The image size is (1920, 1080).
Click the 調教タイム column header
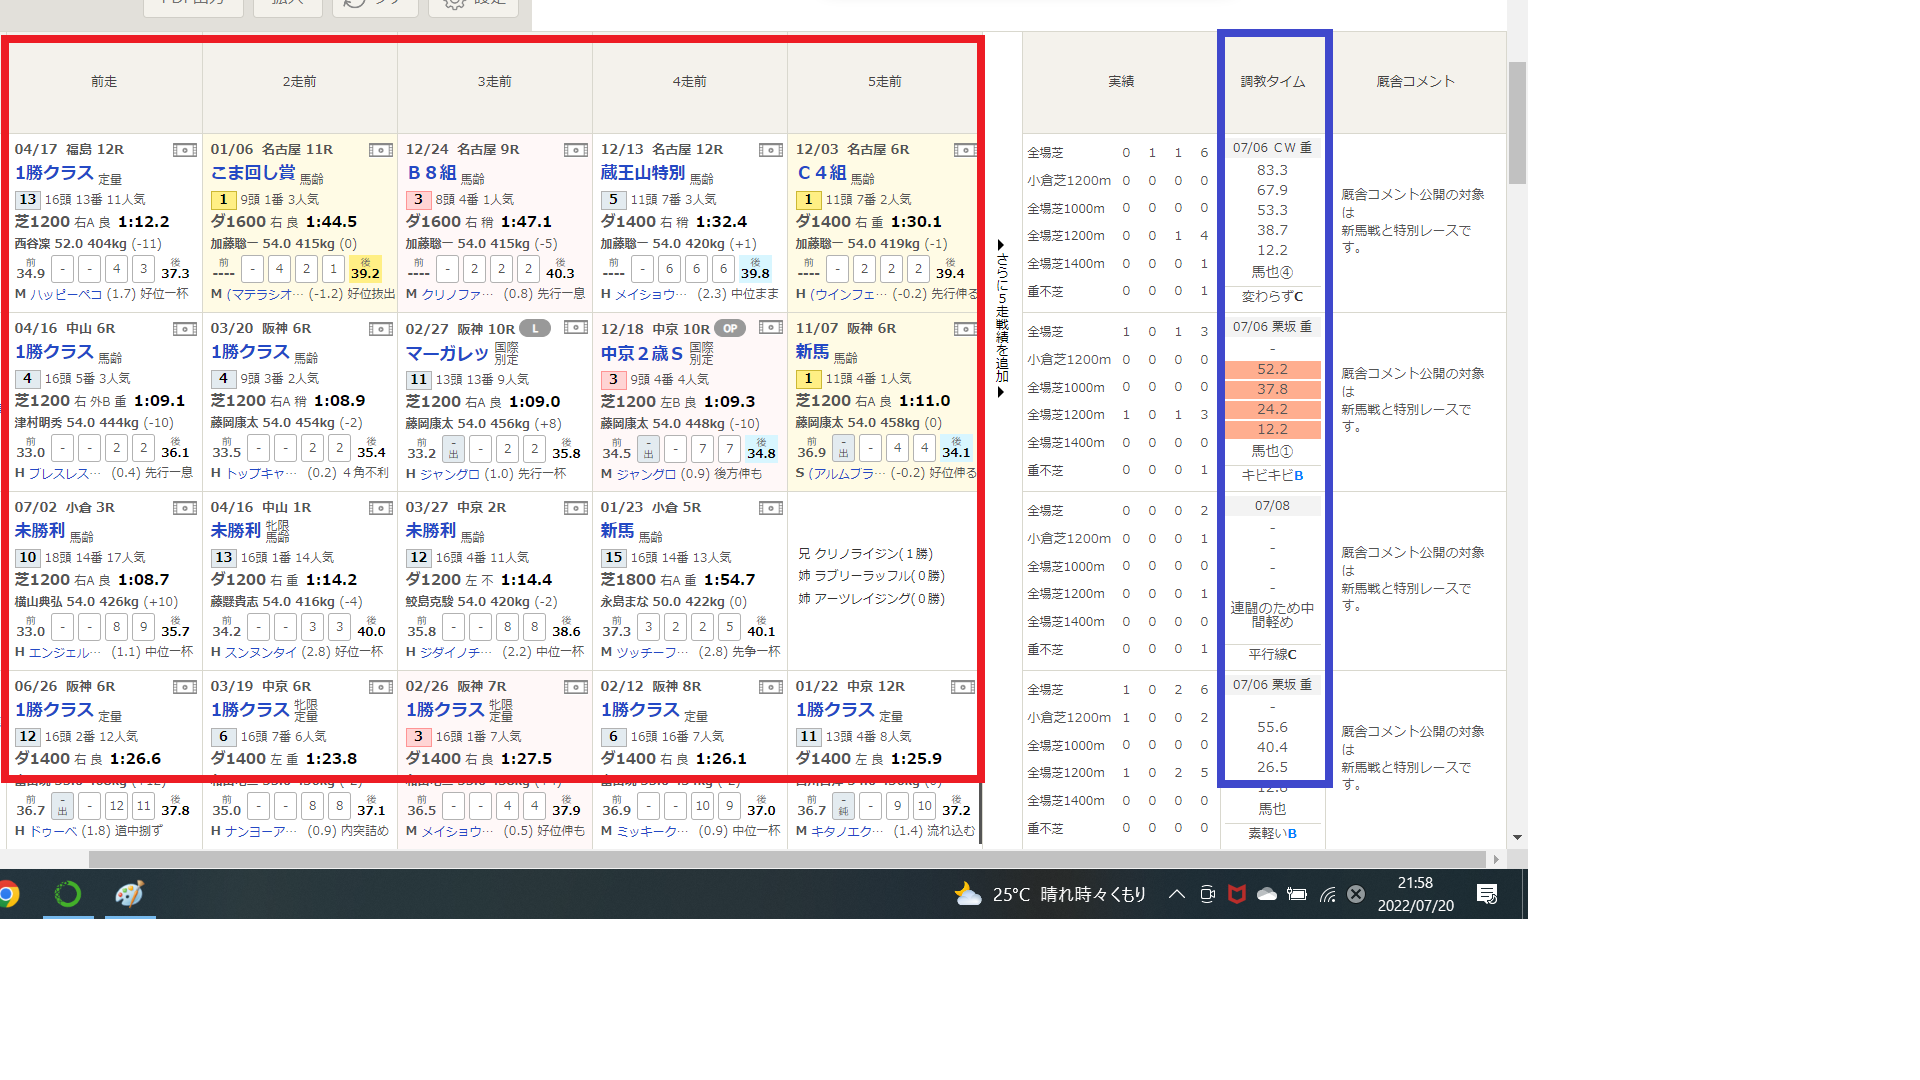point(1273,82)
